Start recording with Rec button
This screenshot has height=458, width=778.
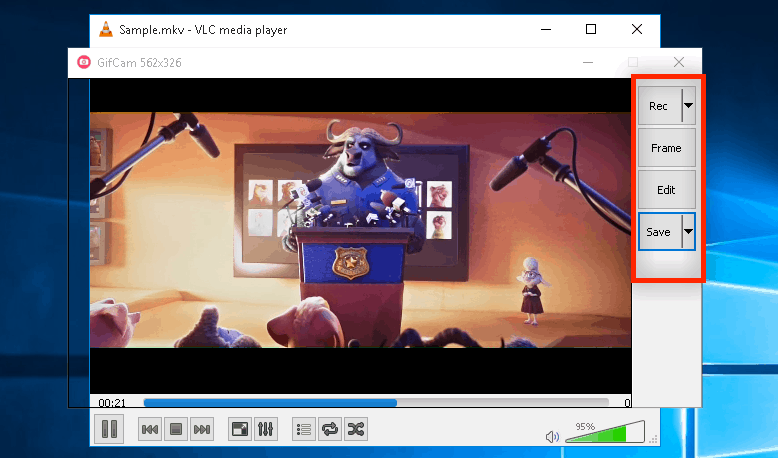point(659,106)
